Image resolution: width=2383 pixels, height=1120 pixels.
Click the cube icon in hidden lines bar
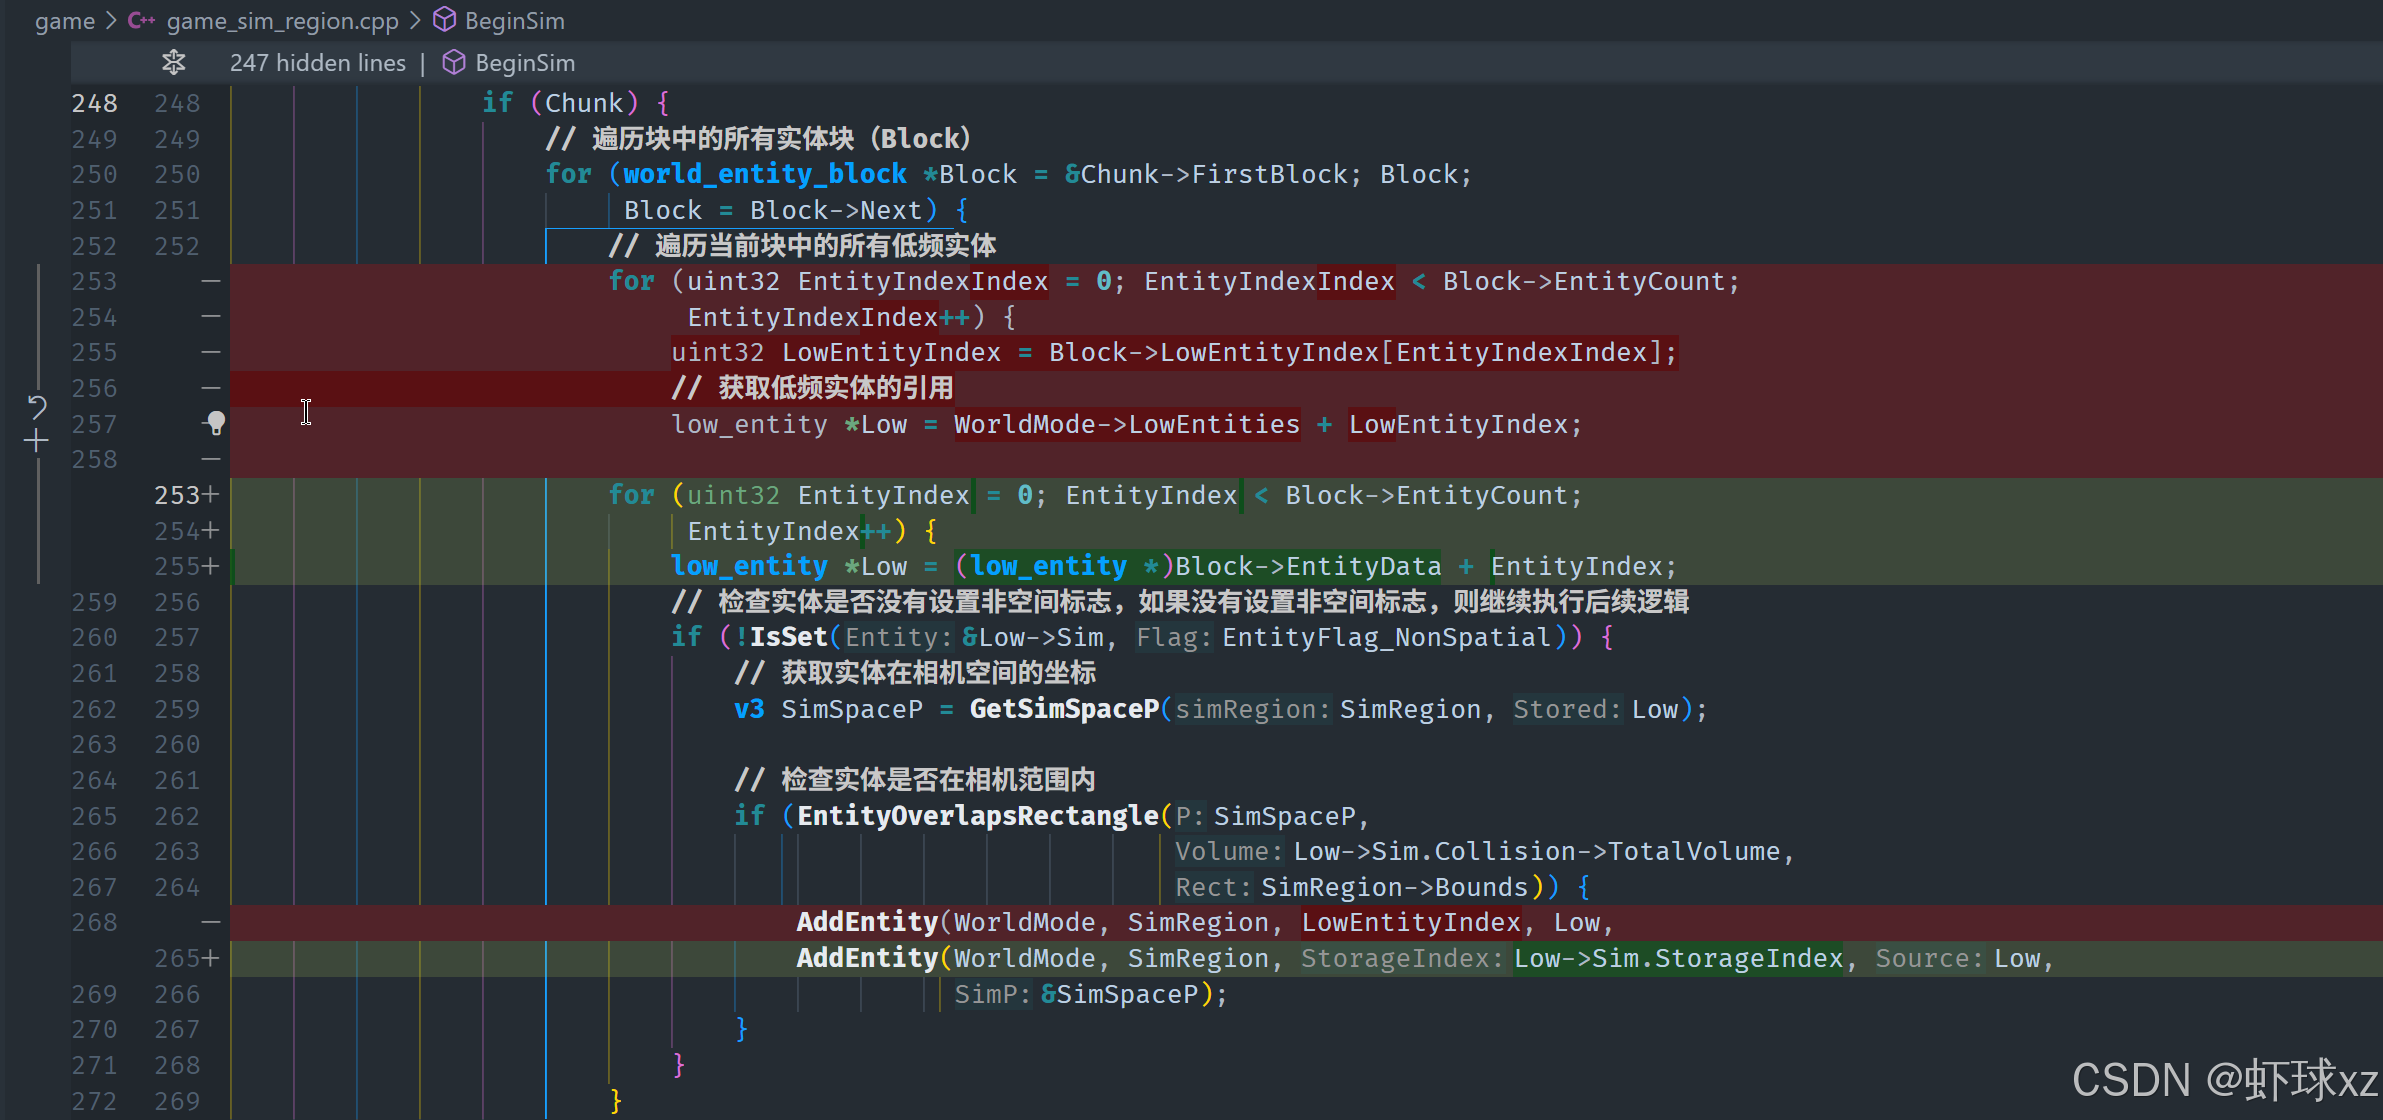click(x=454, y=63)
